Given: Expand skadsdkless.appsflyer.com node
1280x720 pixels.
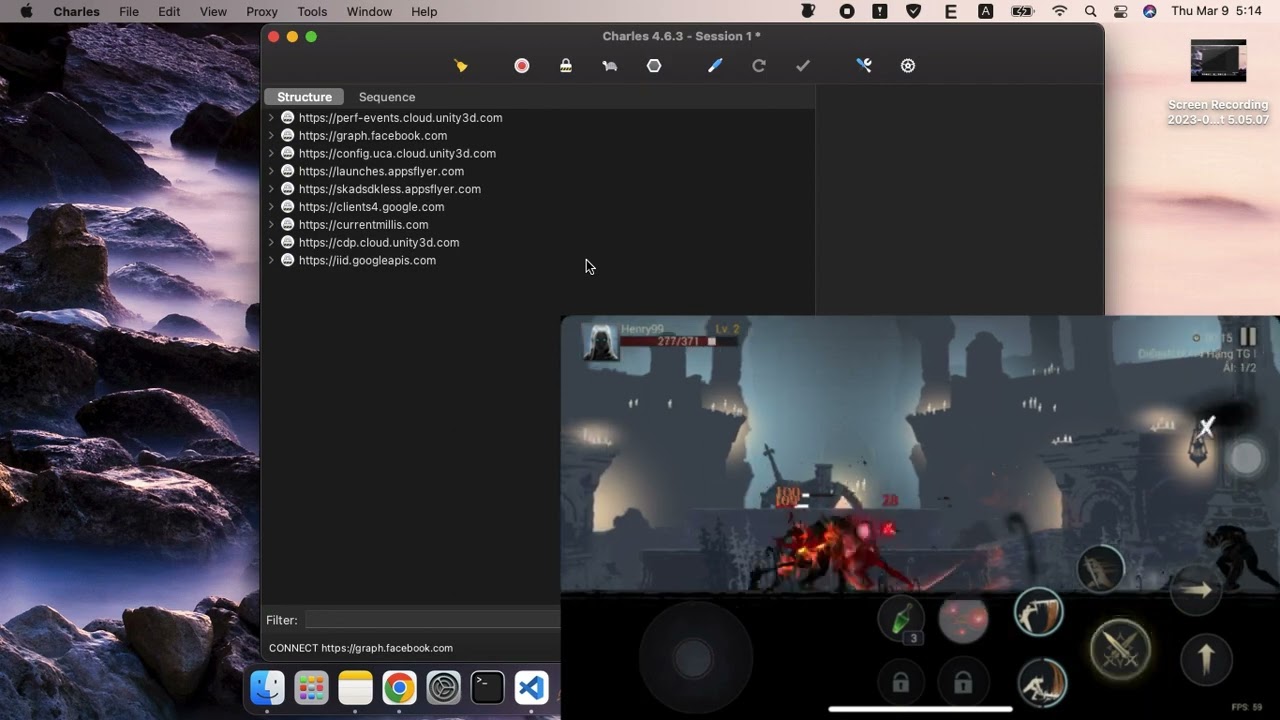Looking at the screenshot, I should 271,189.
